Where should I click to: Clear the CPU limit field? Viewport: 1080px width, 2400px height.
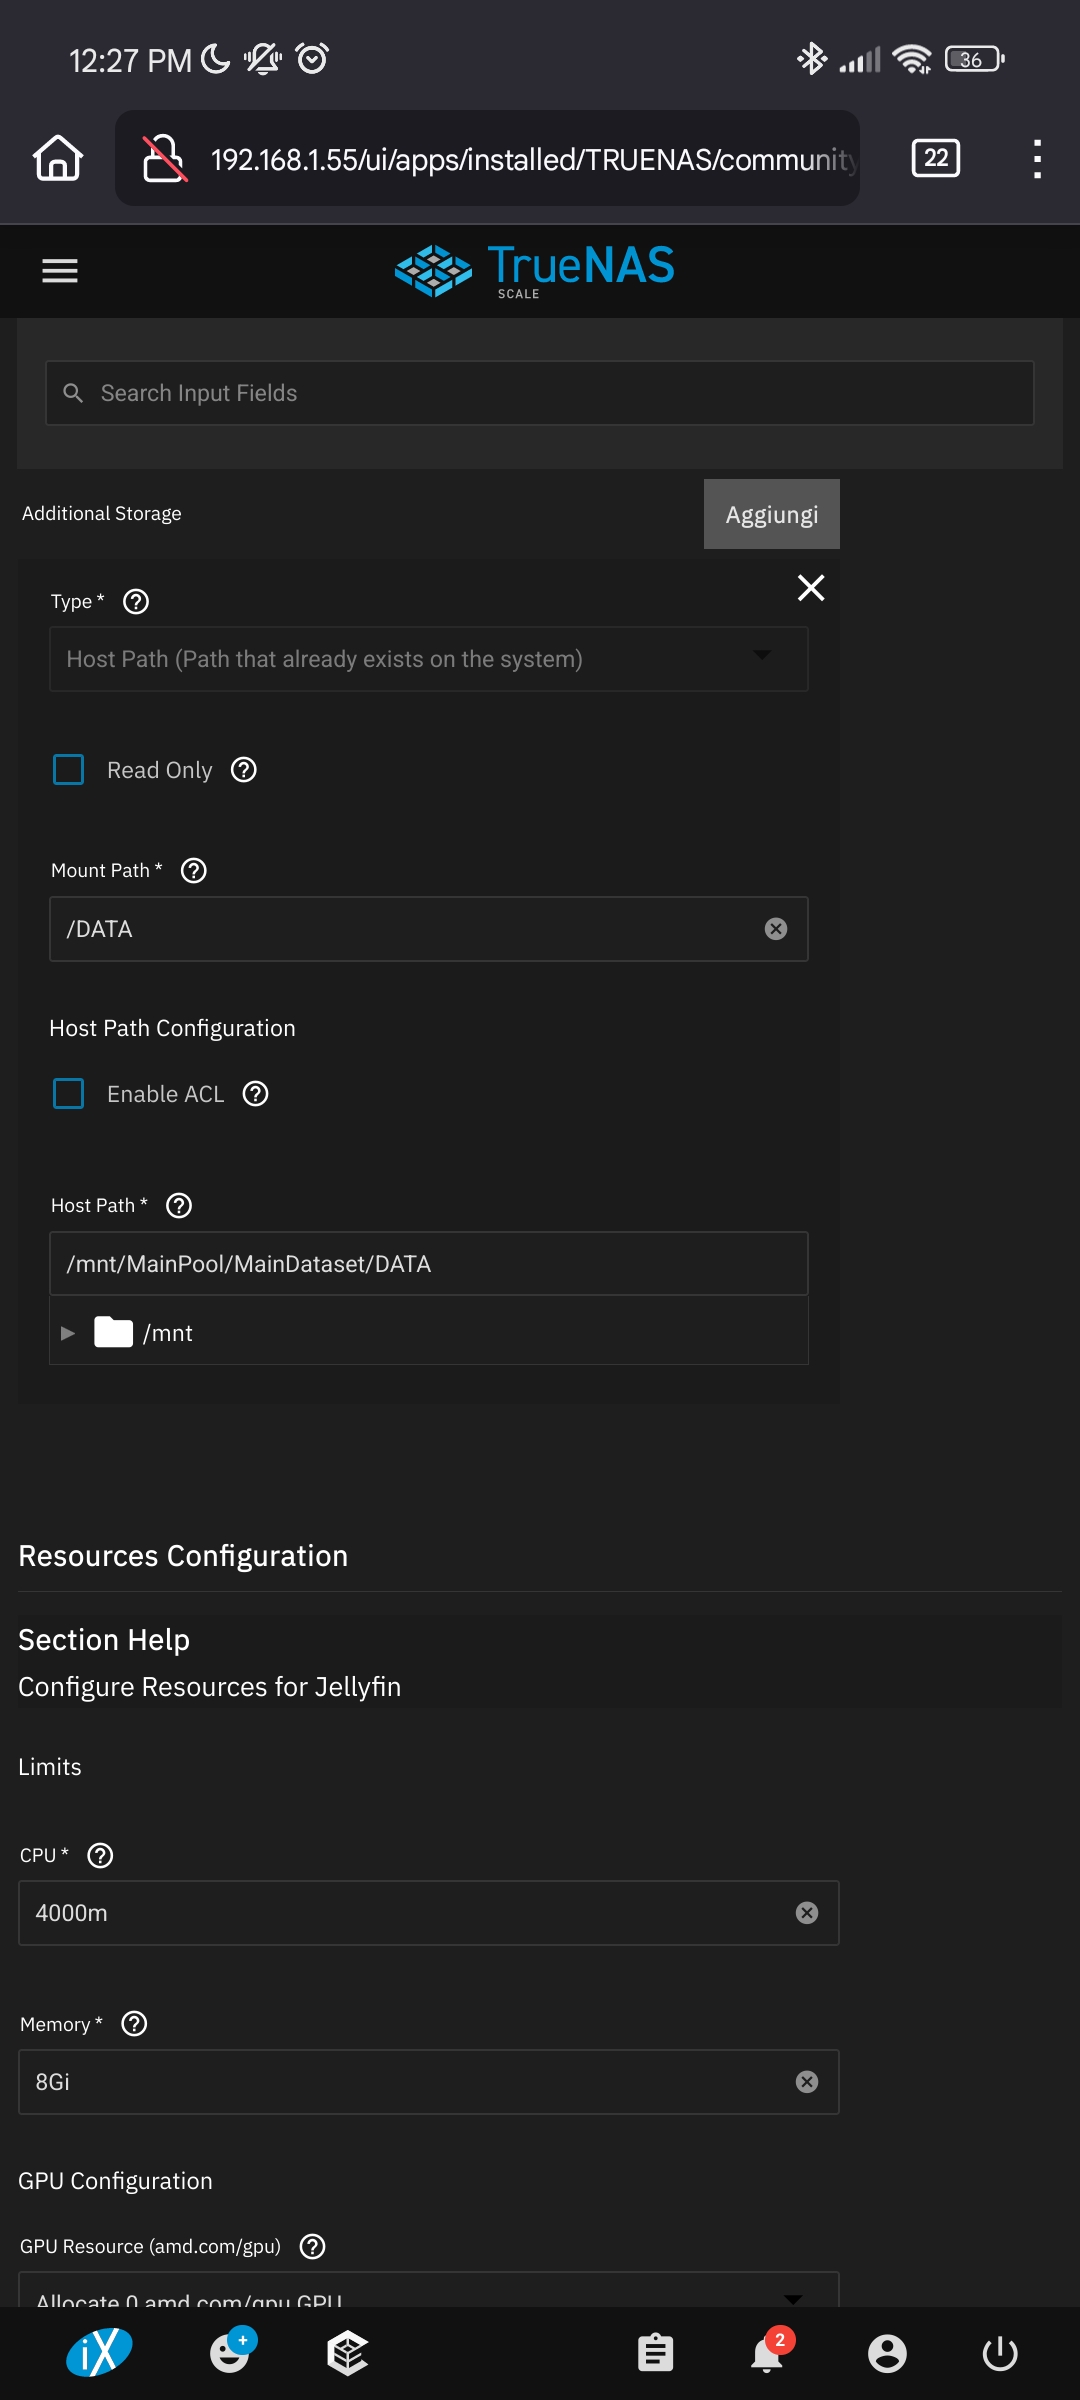pos(807,1913)
